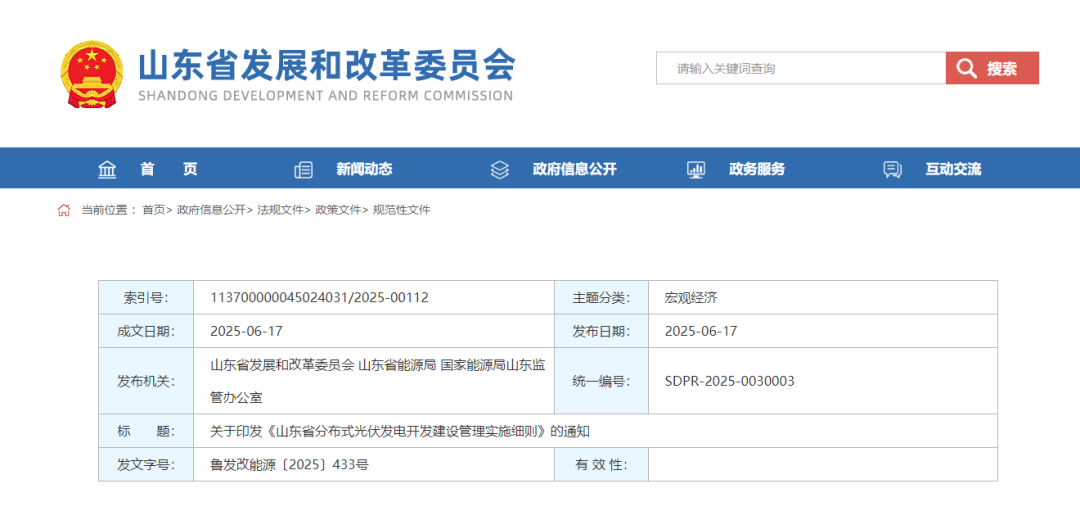Click the 发布机关 label cell
The width and height of the screenshot is (1080, 511).
(146, 381)
